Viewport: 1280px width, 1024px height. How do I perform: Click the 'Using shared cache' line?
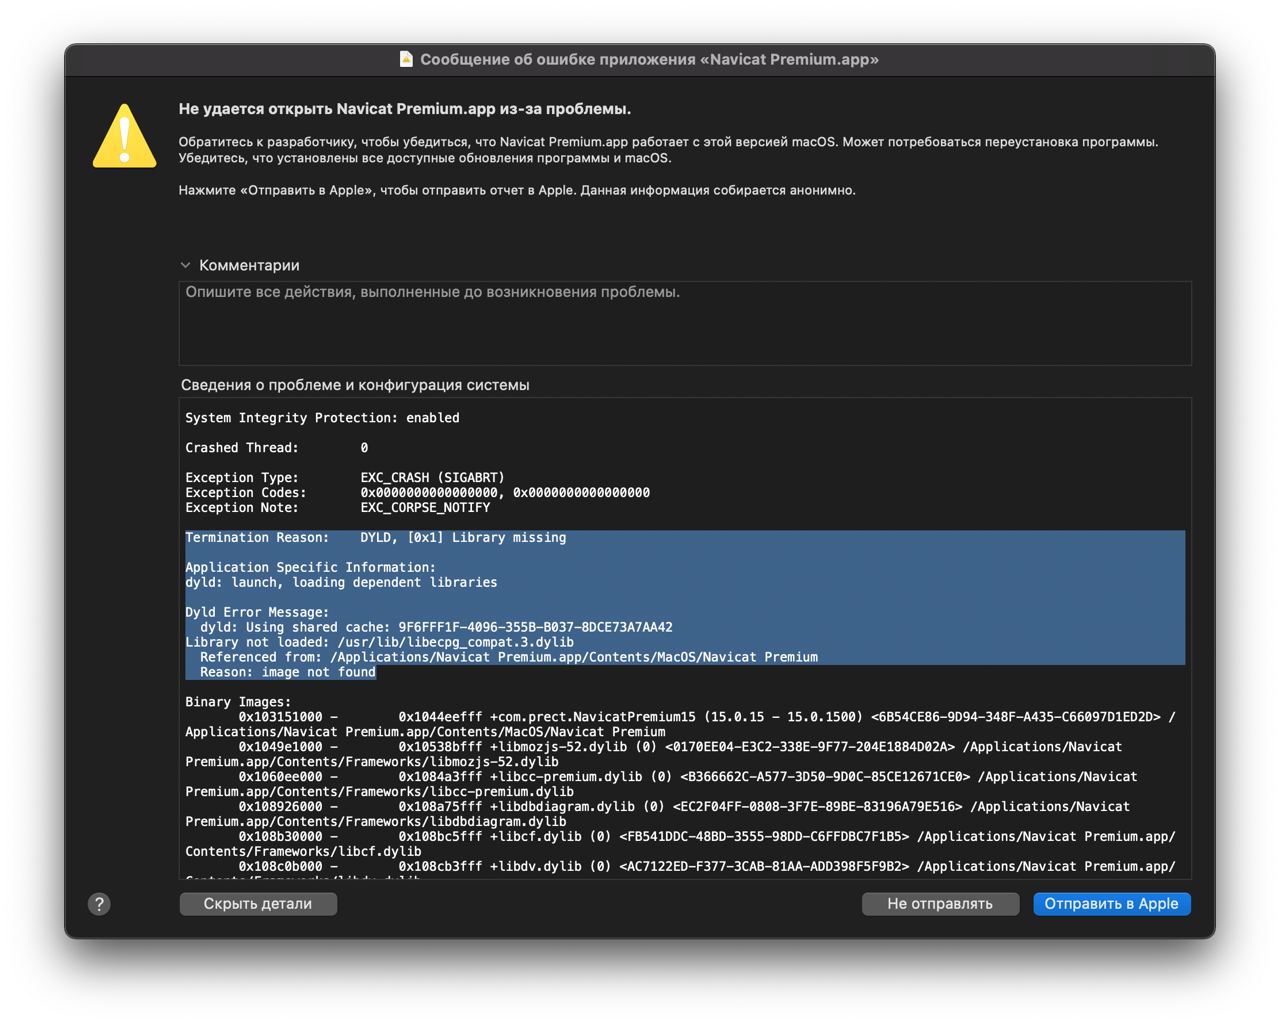point(436,627)
